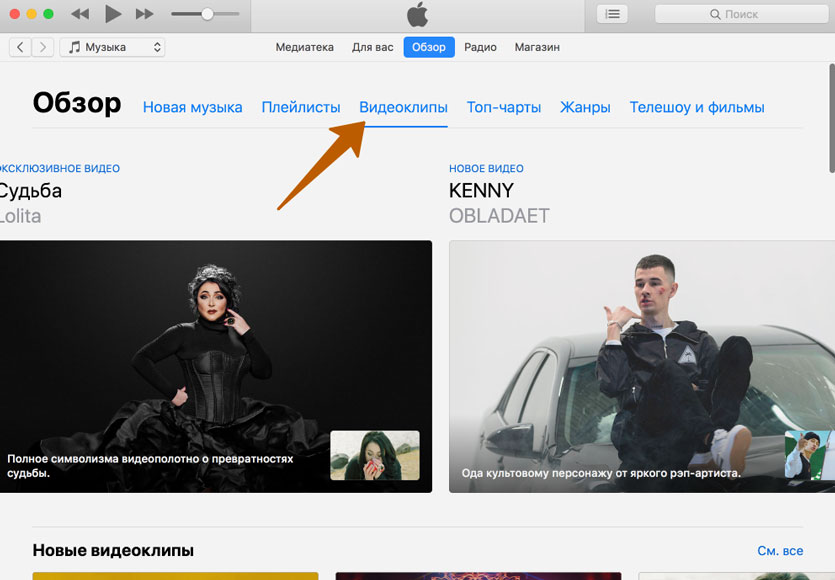Screen dimensions: 835x580
Task: Start playback with the play button
Action: pos(113,14)
